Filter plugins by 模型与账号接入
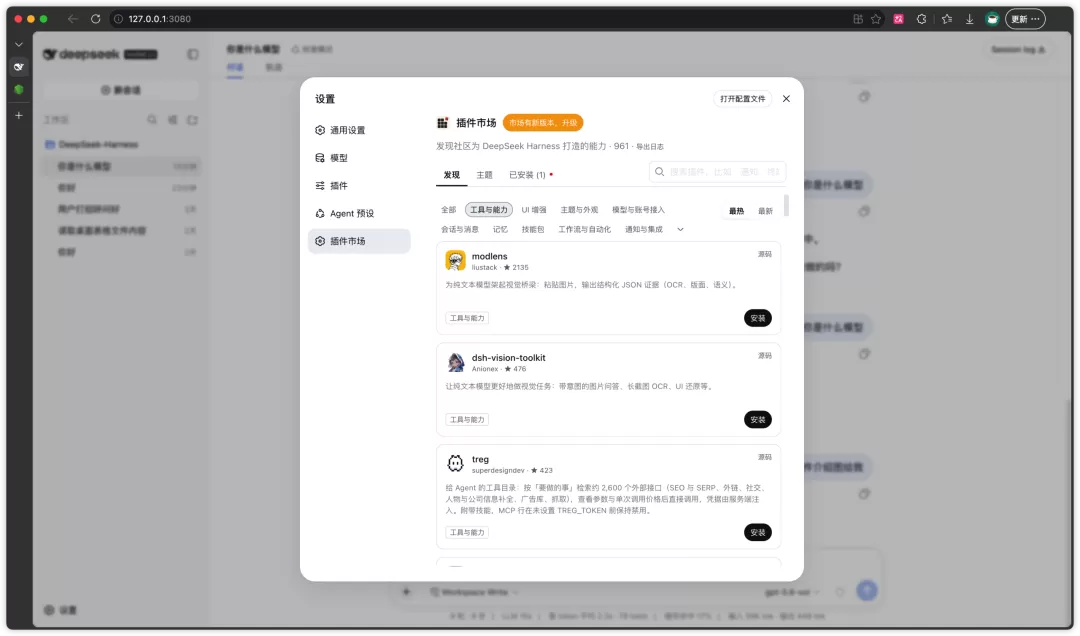 (x=638, y=210)
